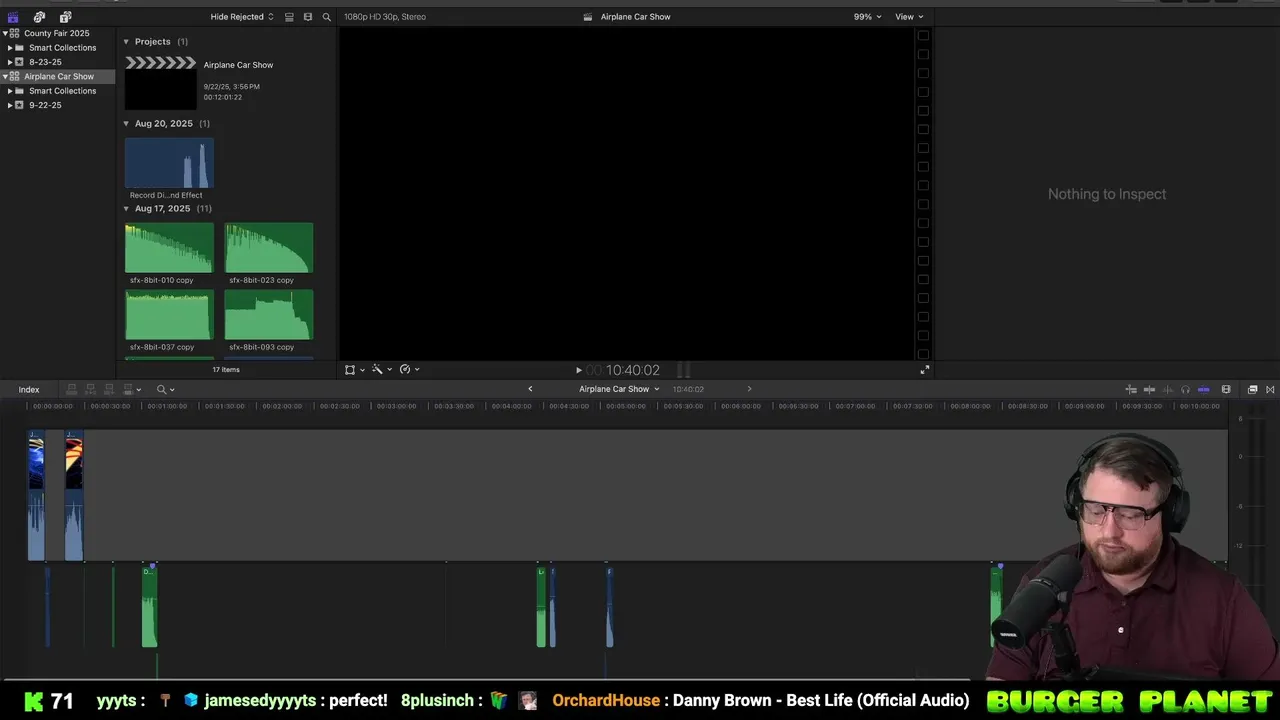Open the viewer View options menu

[909, 17]
